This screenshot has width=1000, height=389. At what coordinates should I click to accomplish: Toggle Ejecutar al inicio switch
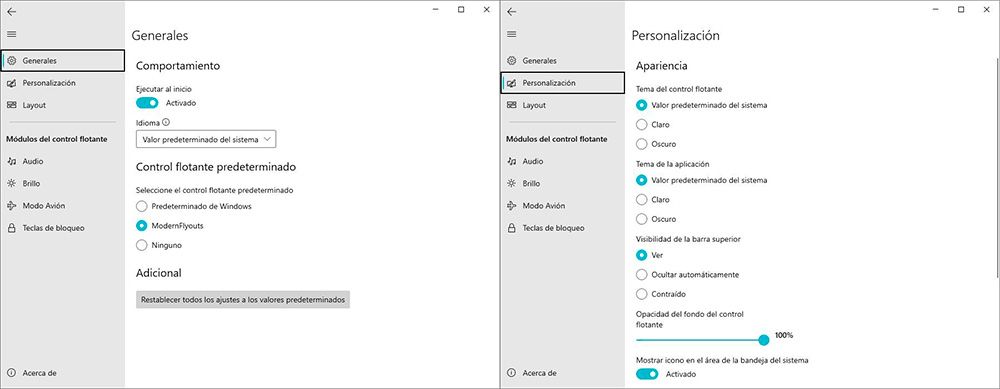[147, 103]
